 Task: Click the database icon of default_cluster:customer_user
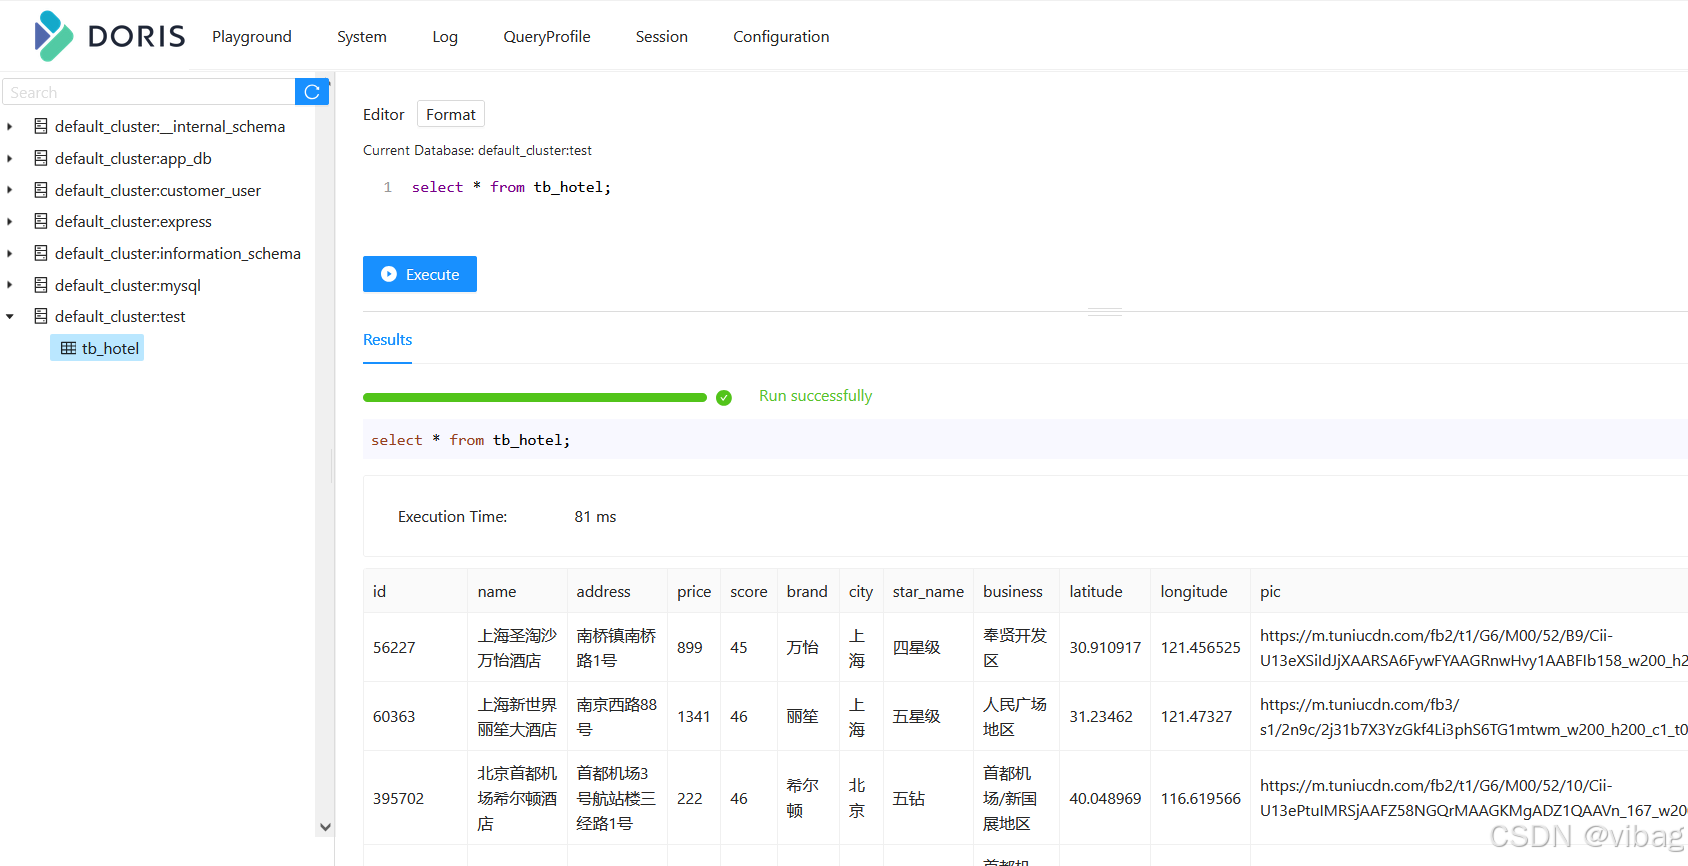(x=41, y=190)
